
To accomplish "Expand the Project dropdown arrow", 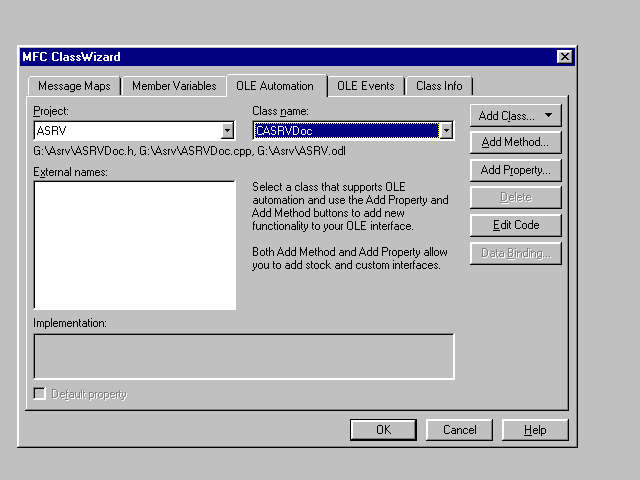I will pyautogui.click(x=227, y=130).
